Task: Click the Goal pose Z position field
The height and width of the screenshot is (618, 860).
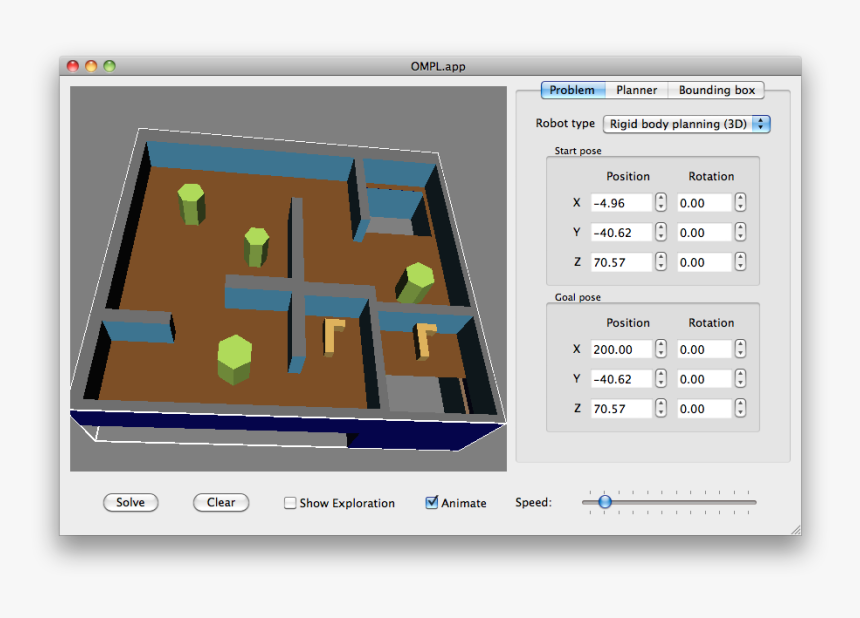Action: pos(621,409)
